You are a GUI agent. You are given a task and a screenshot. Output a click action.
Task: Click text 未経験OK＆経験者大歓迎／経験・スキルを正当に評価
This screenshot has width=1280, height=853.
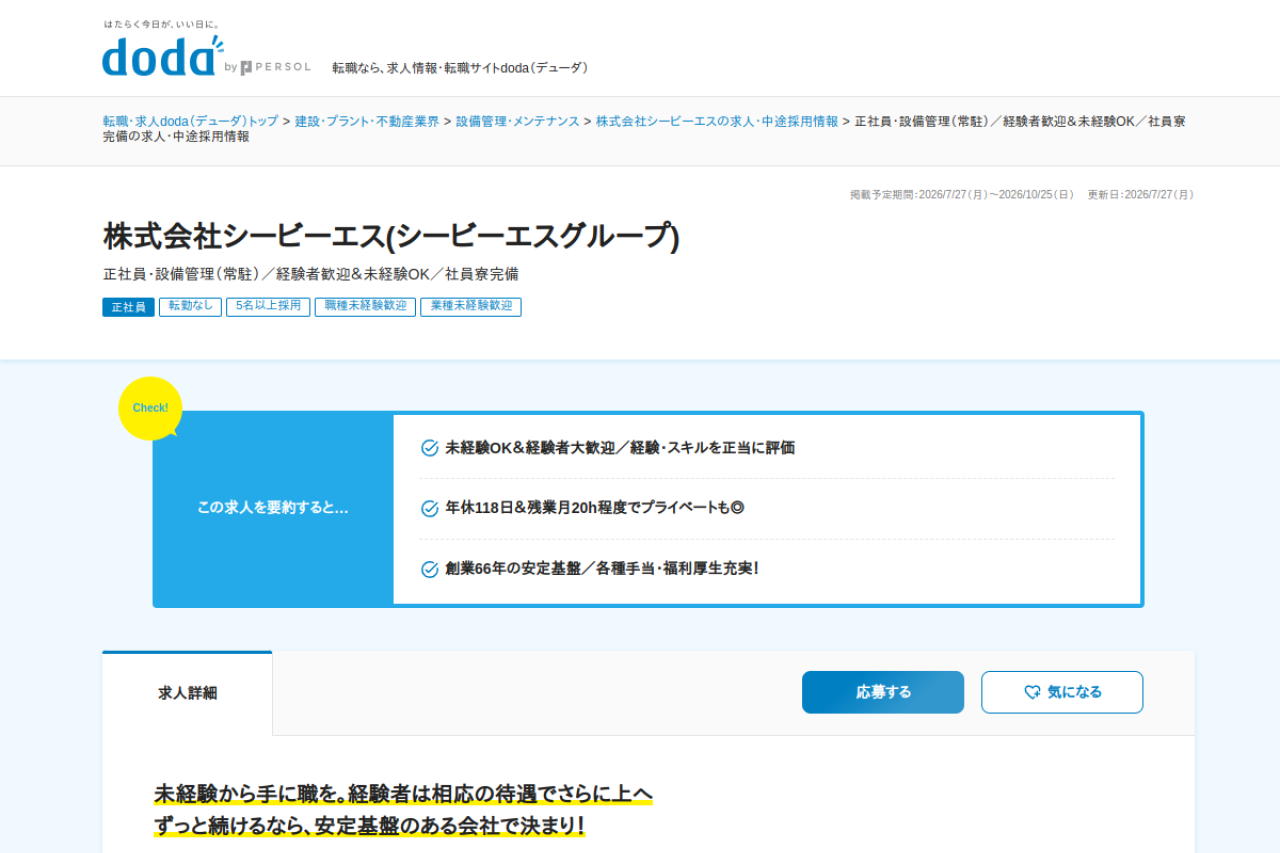coord(620,448)
